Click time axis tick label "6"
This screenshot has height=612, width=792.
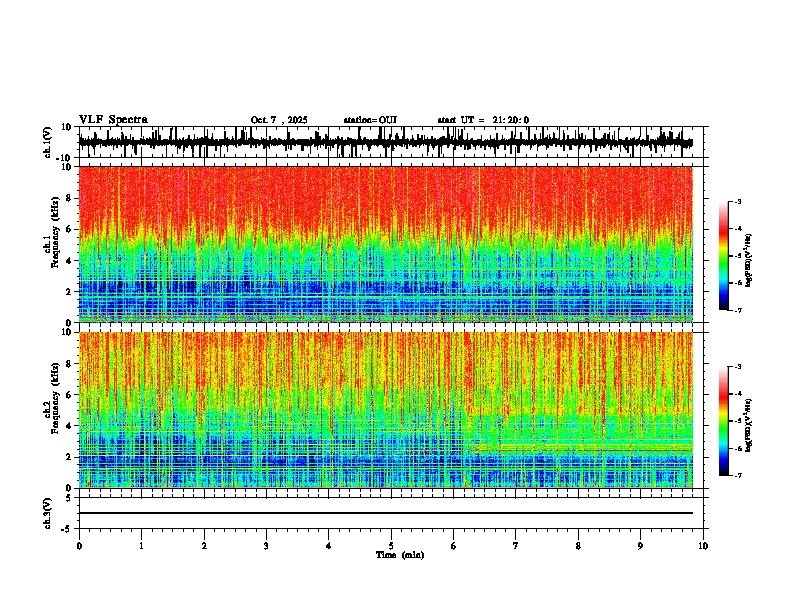click(454, 546)
